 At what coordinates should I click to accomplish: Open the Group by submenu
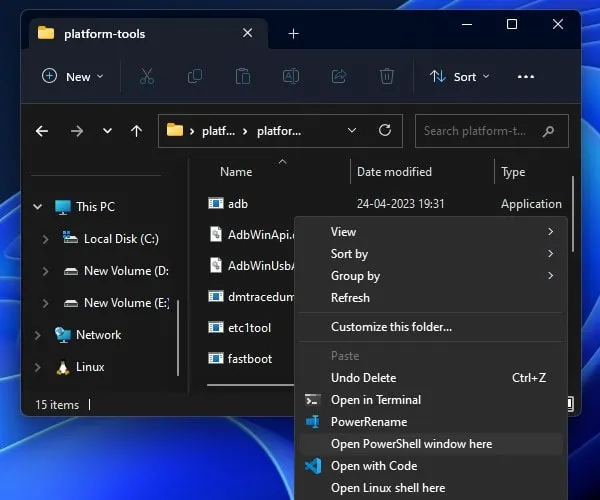coord(431,276)
